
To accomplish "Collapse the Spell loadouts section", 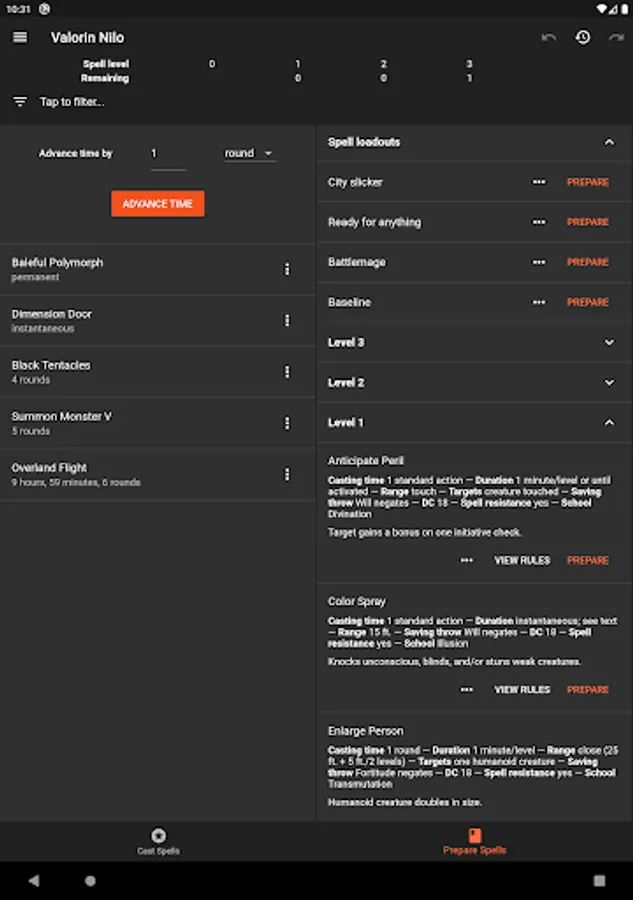I will (x=609, y=142).
